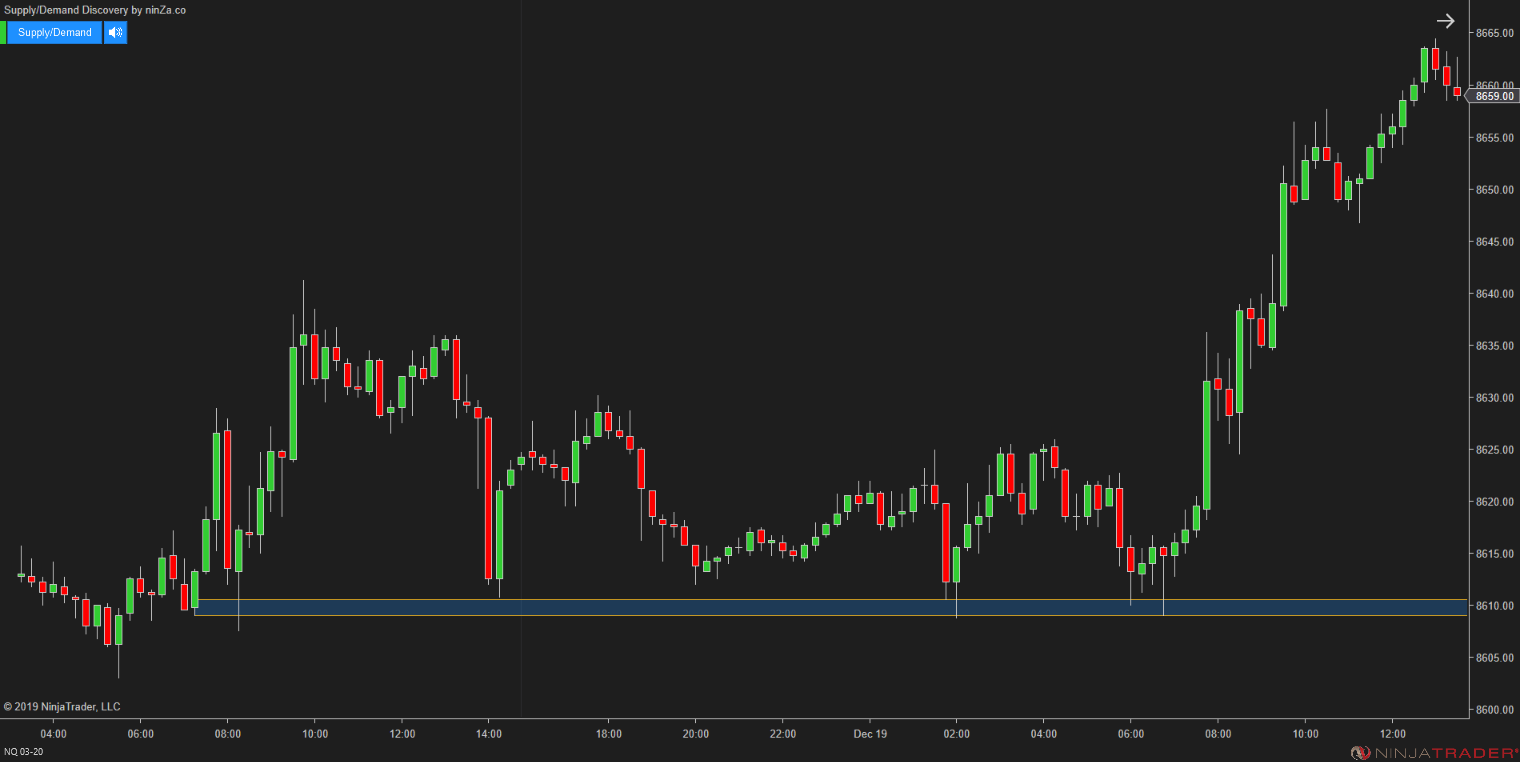Select the blue Supply/Demand indicator button
The image size is (1520, 762).
[53, 32]
